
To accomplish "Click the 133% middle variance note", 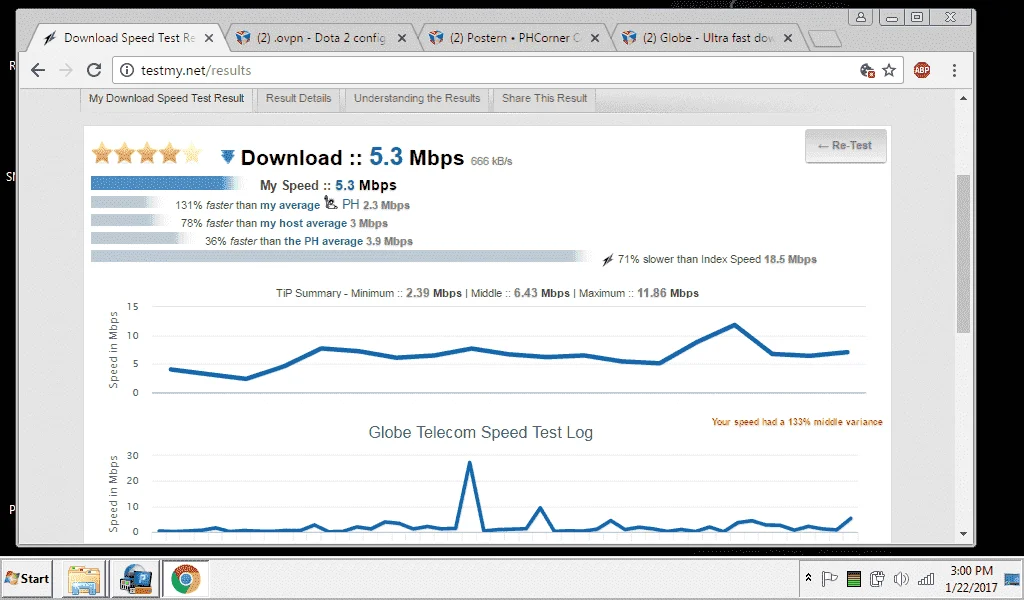I will [x=797, y=422].
